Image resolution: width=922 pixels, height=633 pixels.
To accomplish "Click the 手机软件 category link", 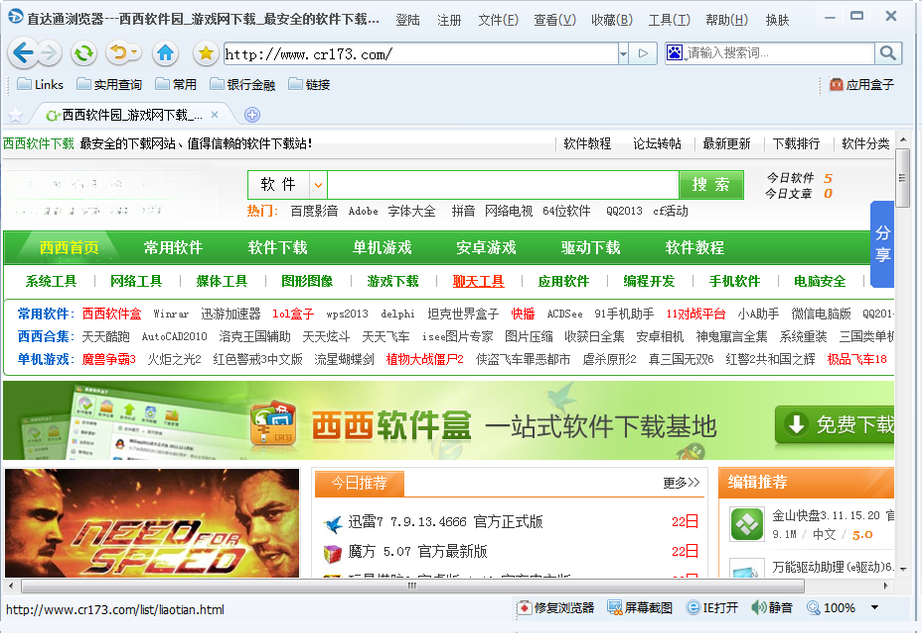I will [734, 282].
